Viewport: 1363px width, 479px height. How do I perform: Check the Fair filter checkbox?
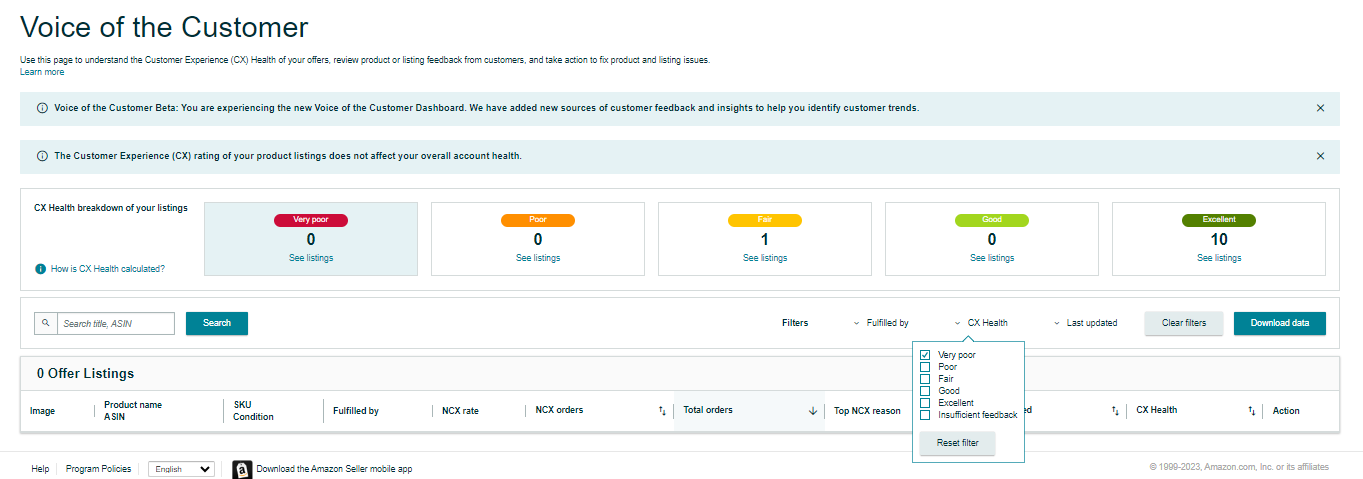click(x=925, y=379)
